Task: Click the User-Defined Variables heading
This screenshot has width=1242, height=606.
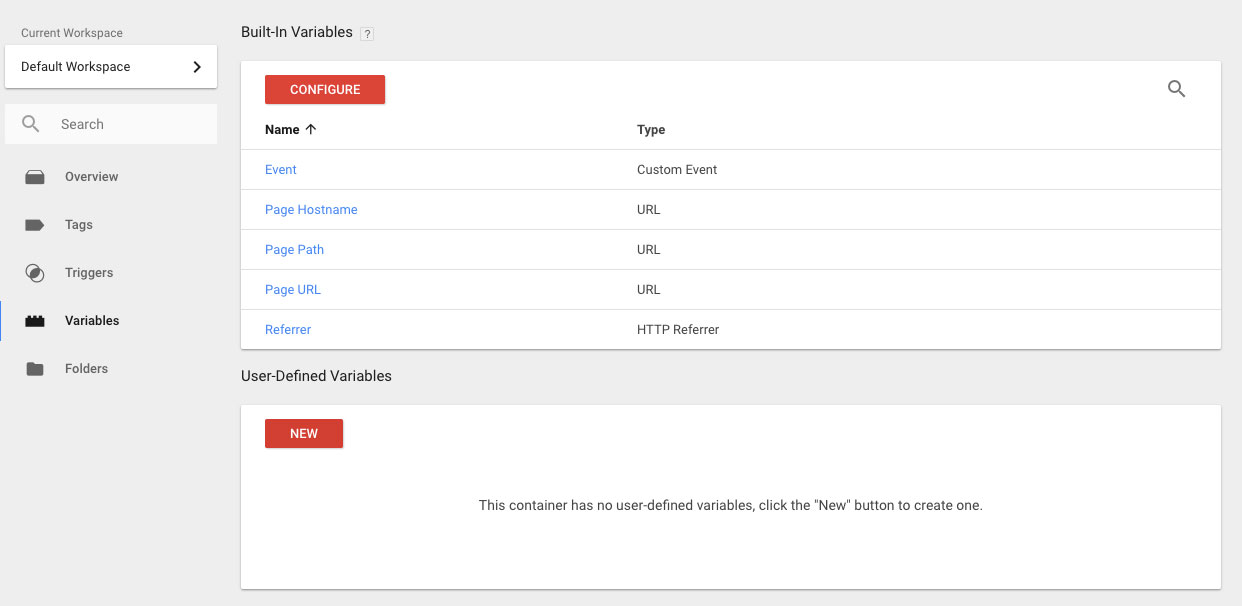Action: 316,376
